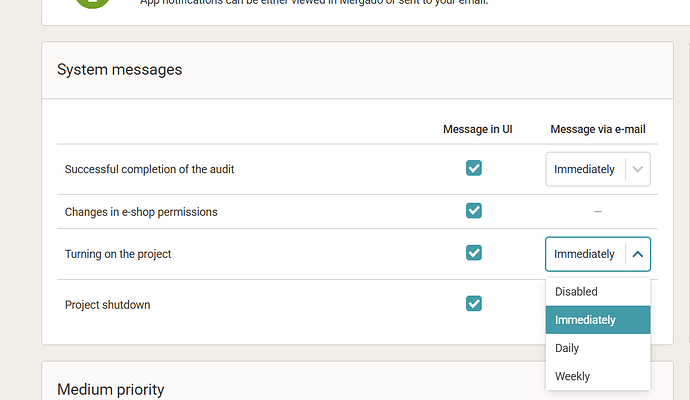Collapse the open dropdown using its up chevron

638,254
